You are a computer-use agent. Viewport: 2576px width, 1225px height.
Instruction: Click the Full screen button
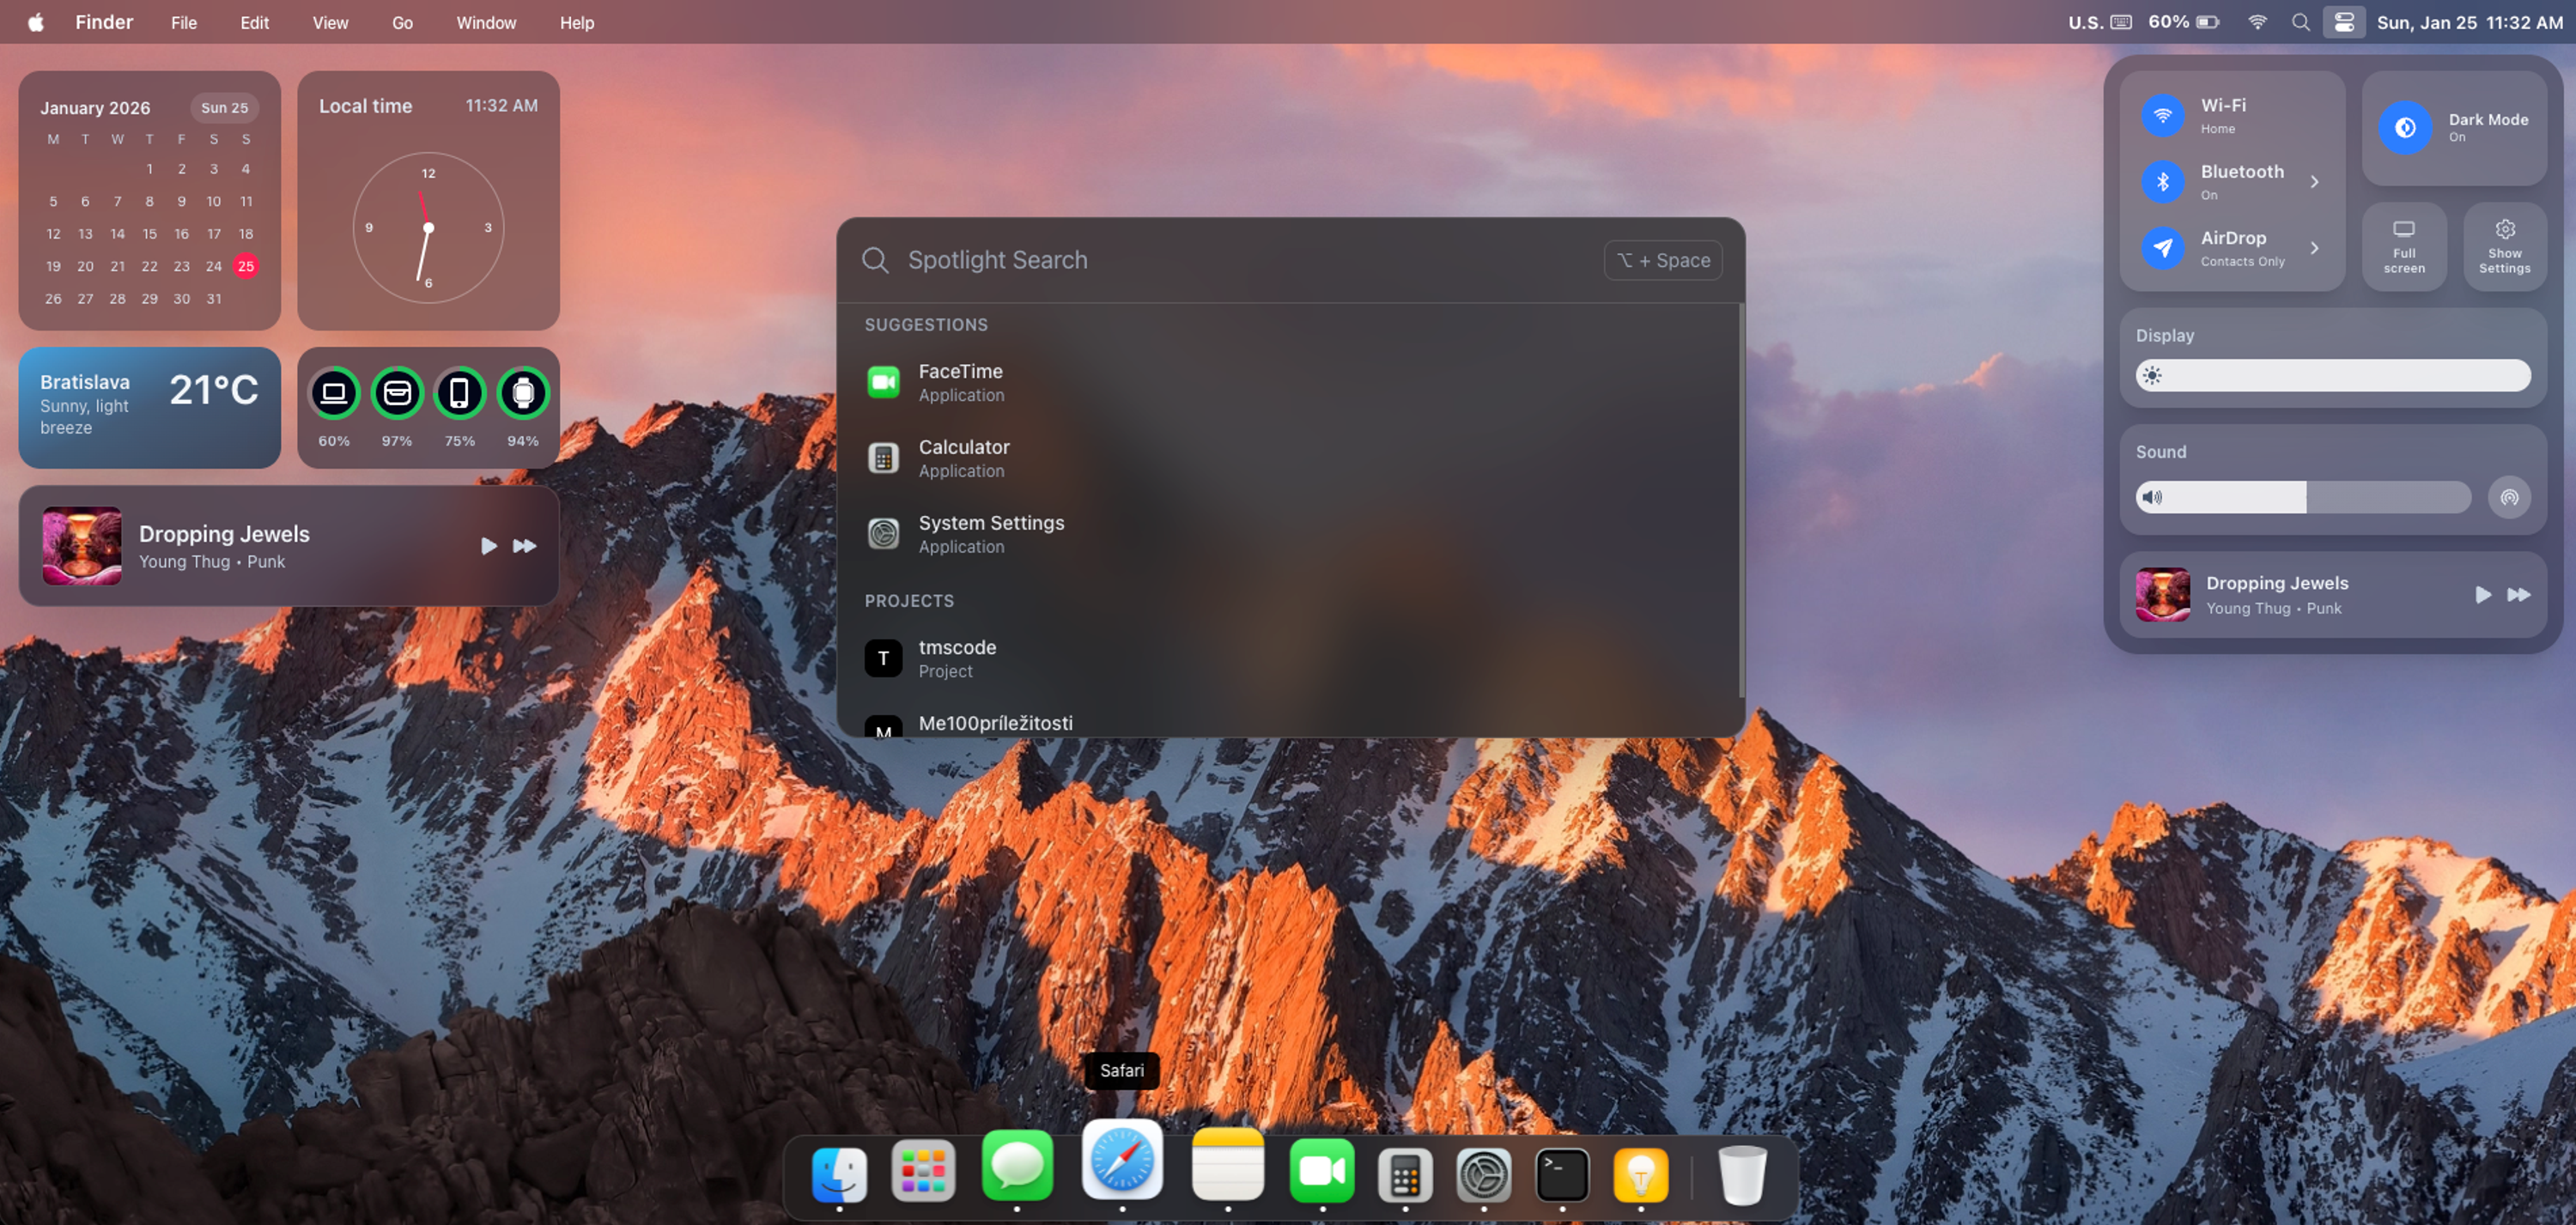tap(2404, 247)
